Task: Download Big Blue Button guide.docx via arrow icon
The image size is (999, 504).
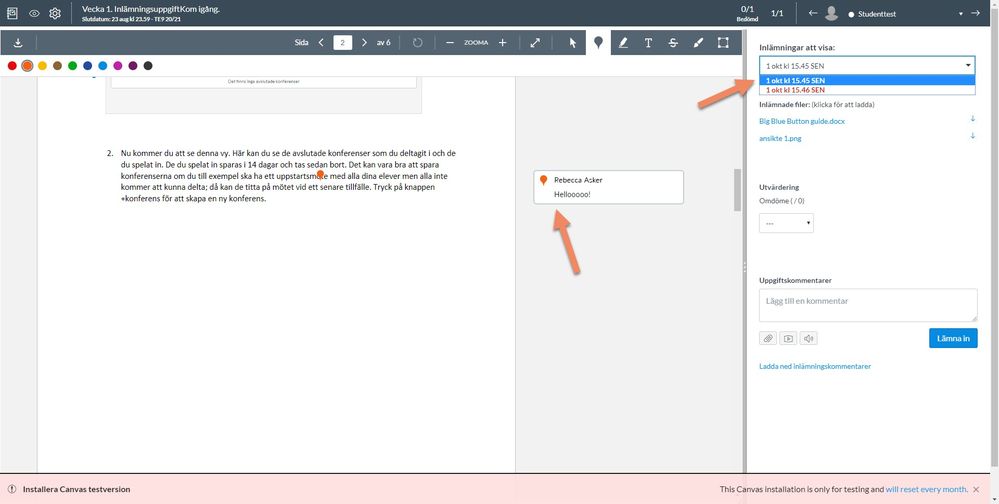Action: point(972,119)
